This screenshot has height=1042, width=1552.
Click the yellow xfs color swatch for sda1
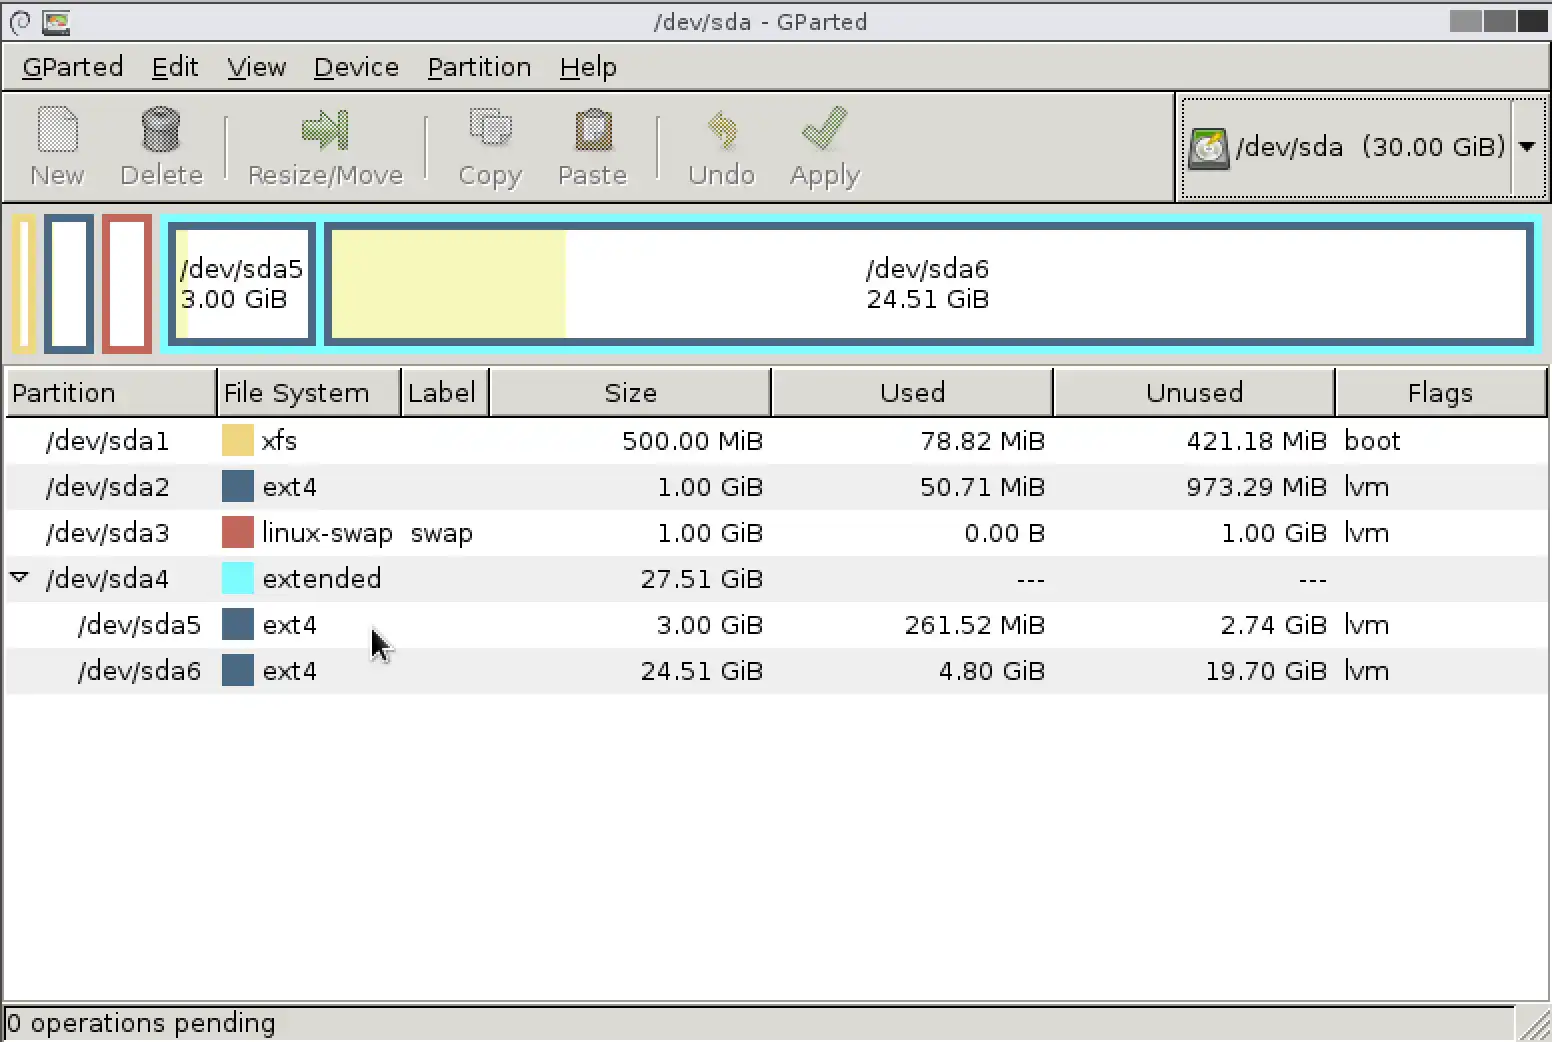(x=237, y=440)
